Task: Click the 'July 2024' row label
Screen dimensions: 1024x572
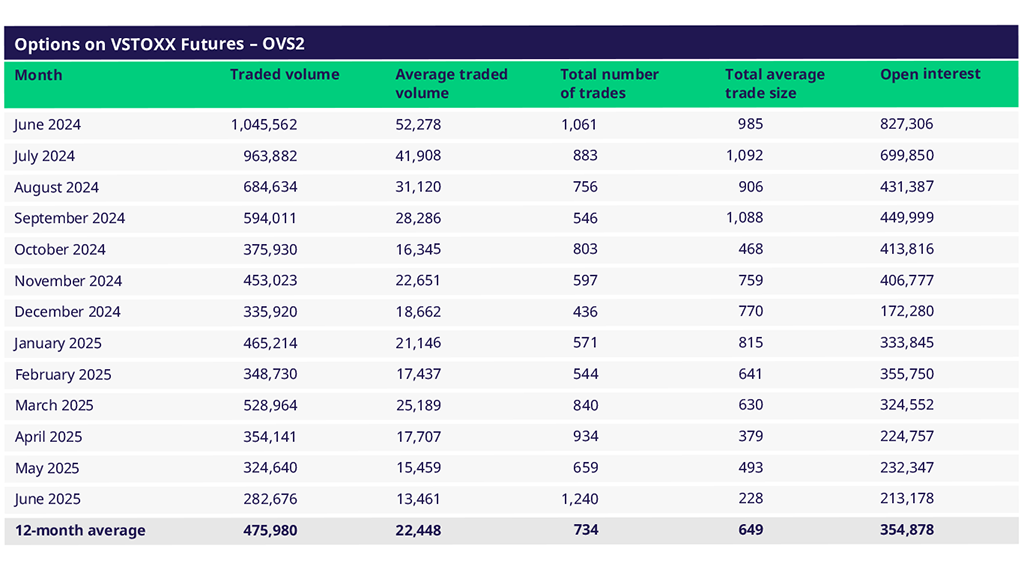Action: pos(44,156)
